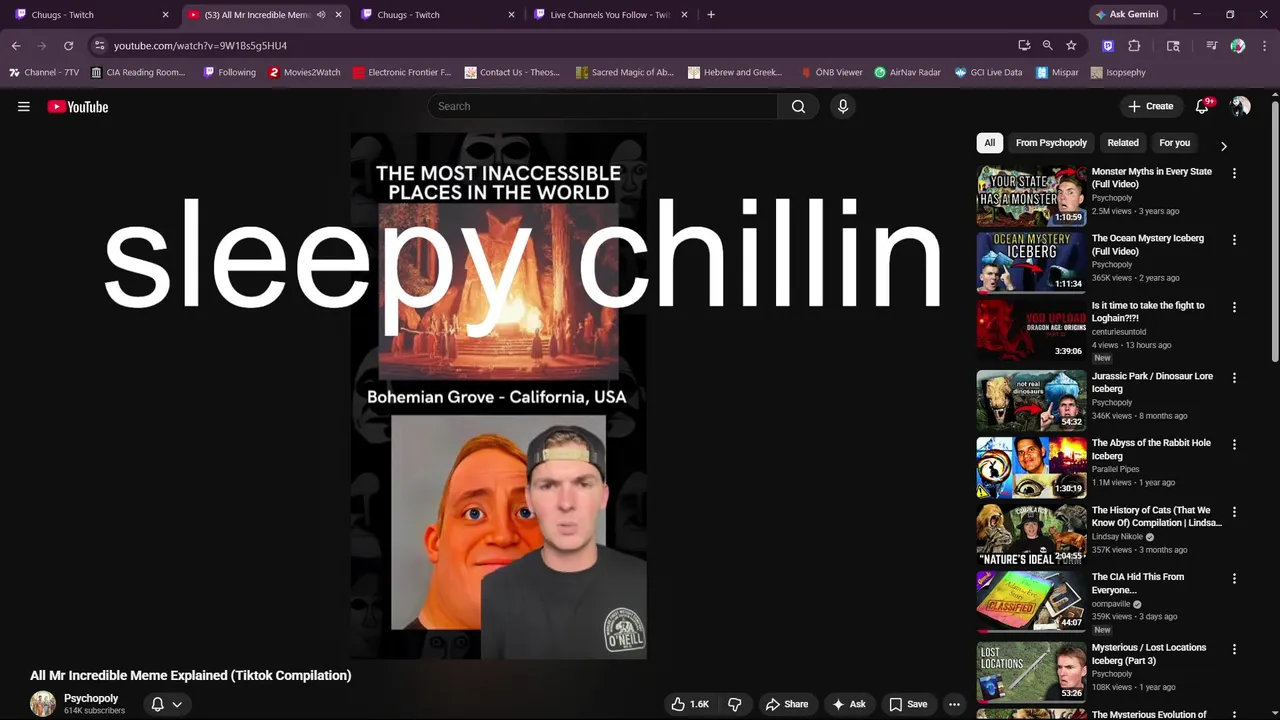
Task: Open The CIA Hid This From Everyone title
Action: point(1138,583)
